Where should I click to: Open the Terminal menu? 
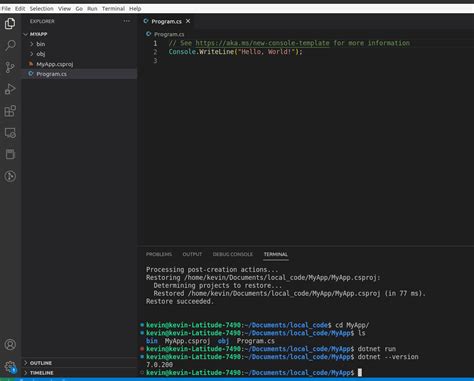click(x=113, y=9)
